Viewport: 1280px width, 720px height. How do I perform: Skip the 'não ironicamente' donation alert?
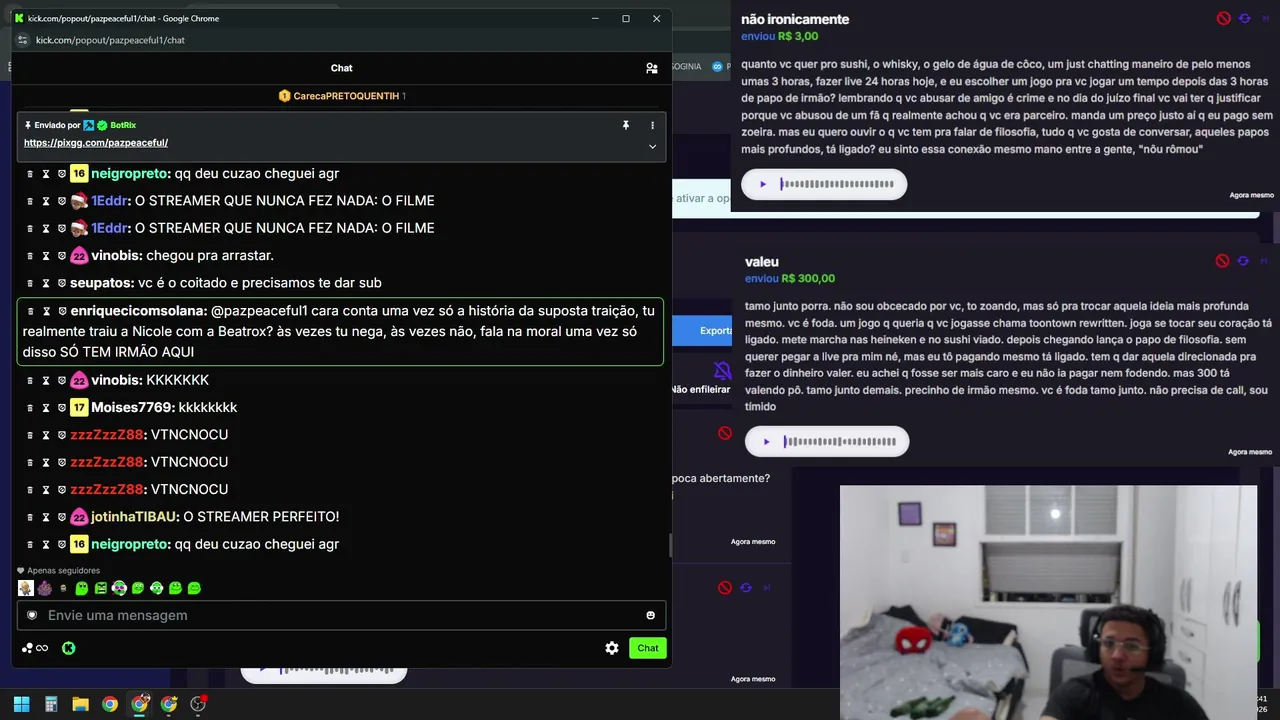point(1264,18)
